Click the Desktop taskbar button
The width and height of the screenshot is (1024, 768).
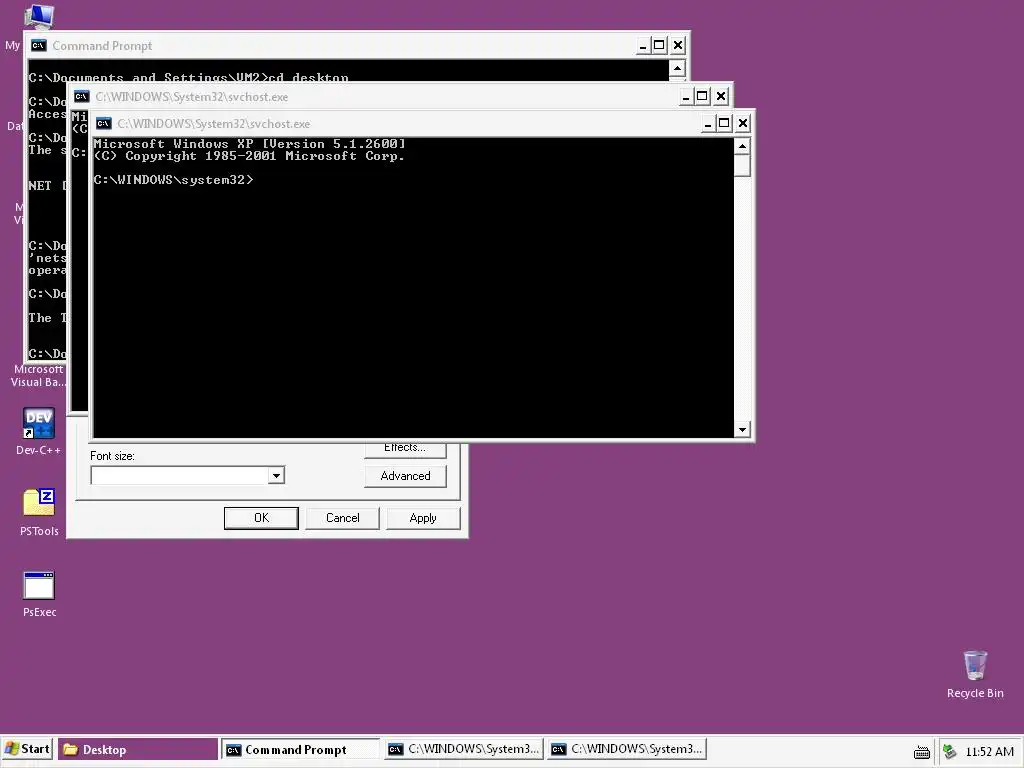tap(138, 750)
